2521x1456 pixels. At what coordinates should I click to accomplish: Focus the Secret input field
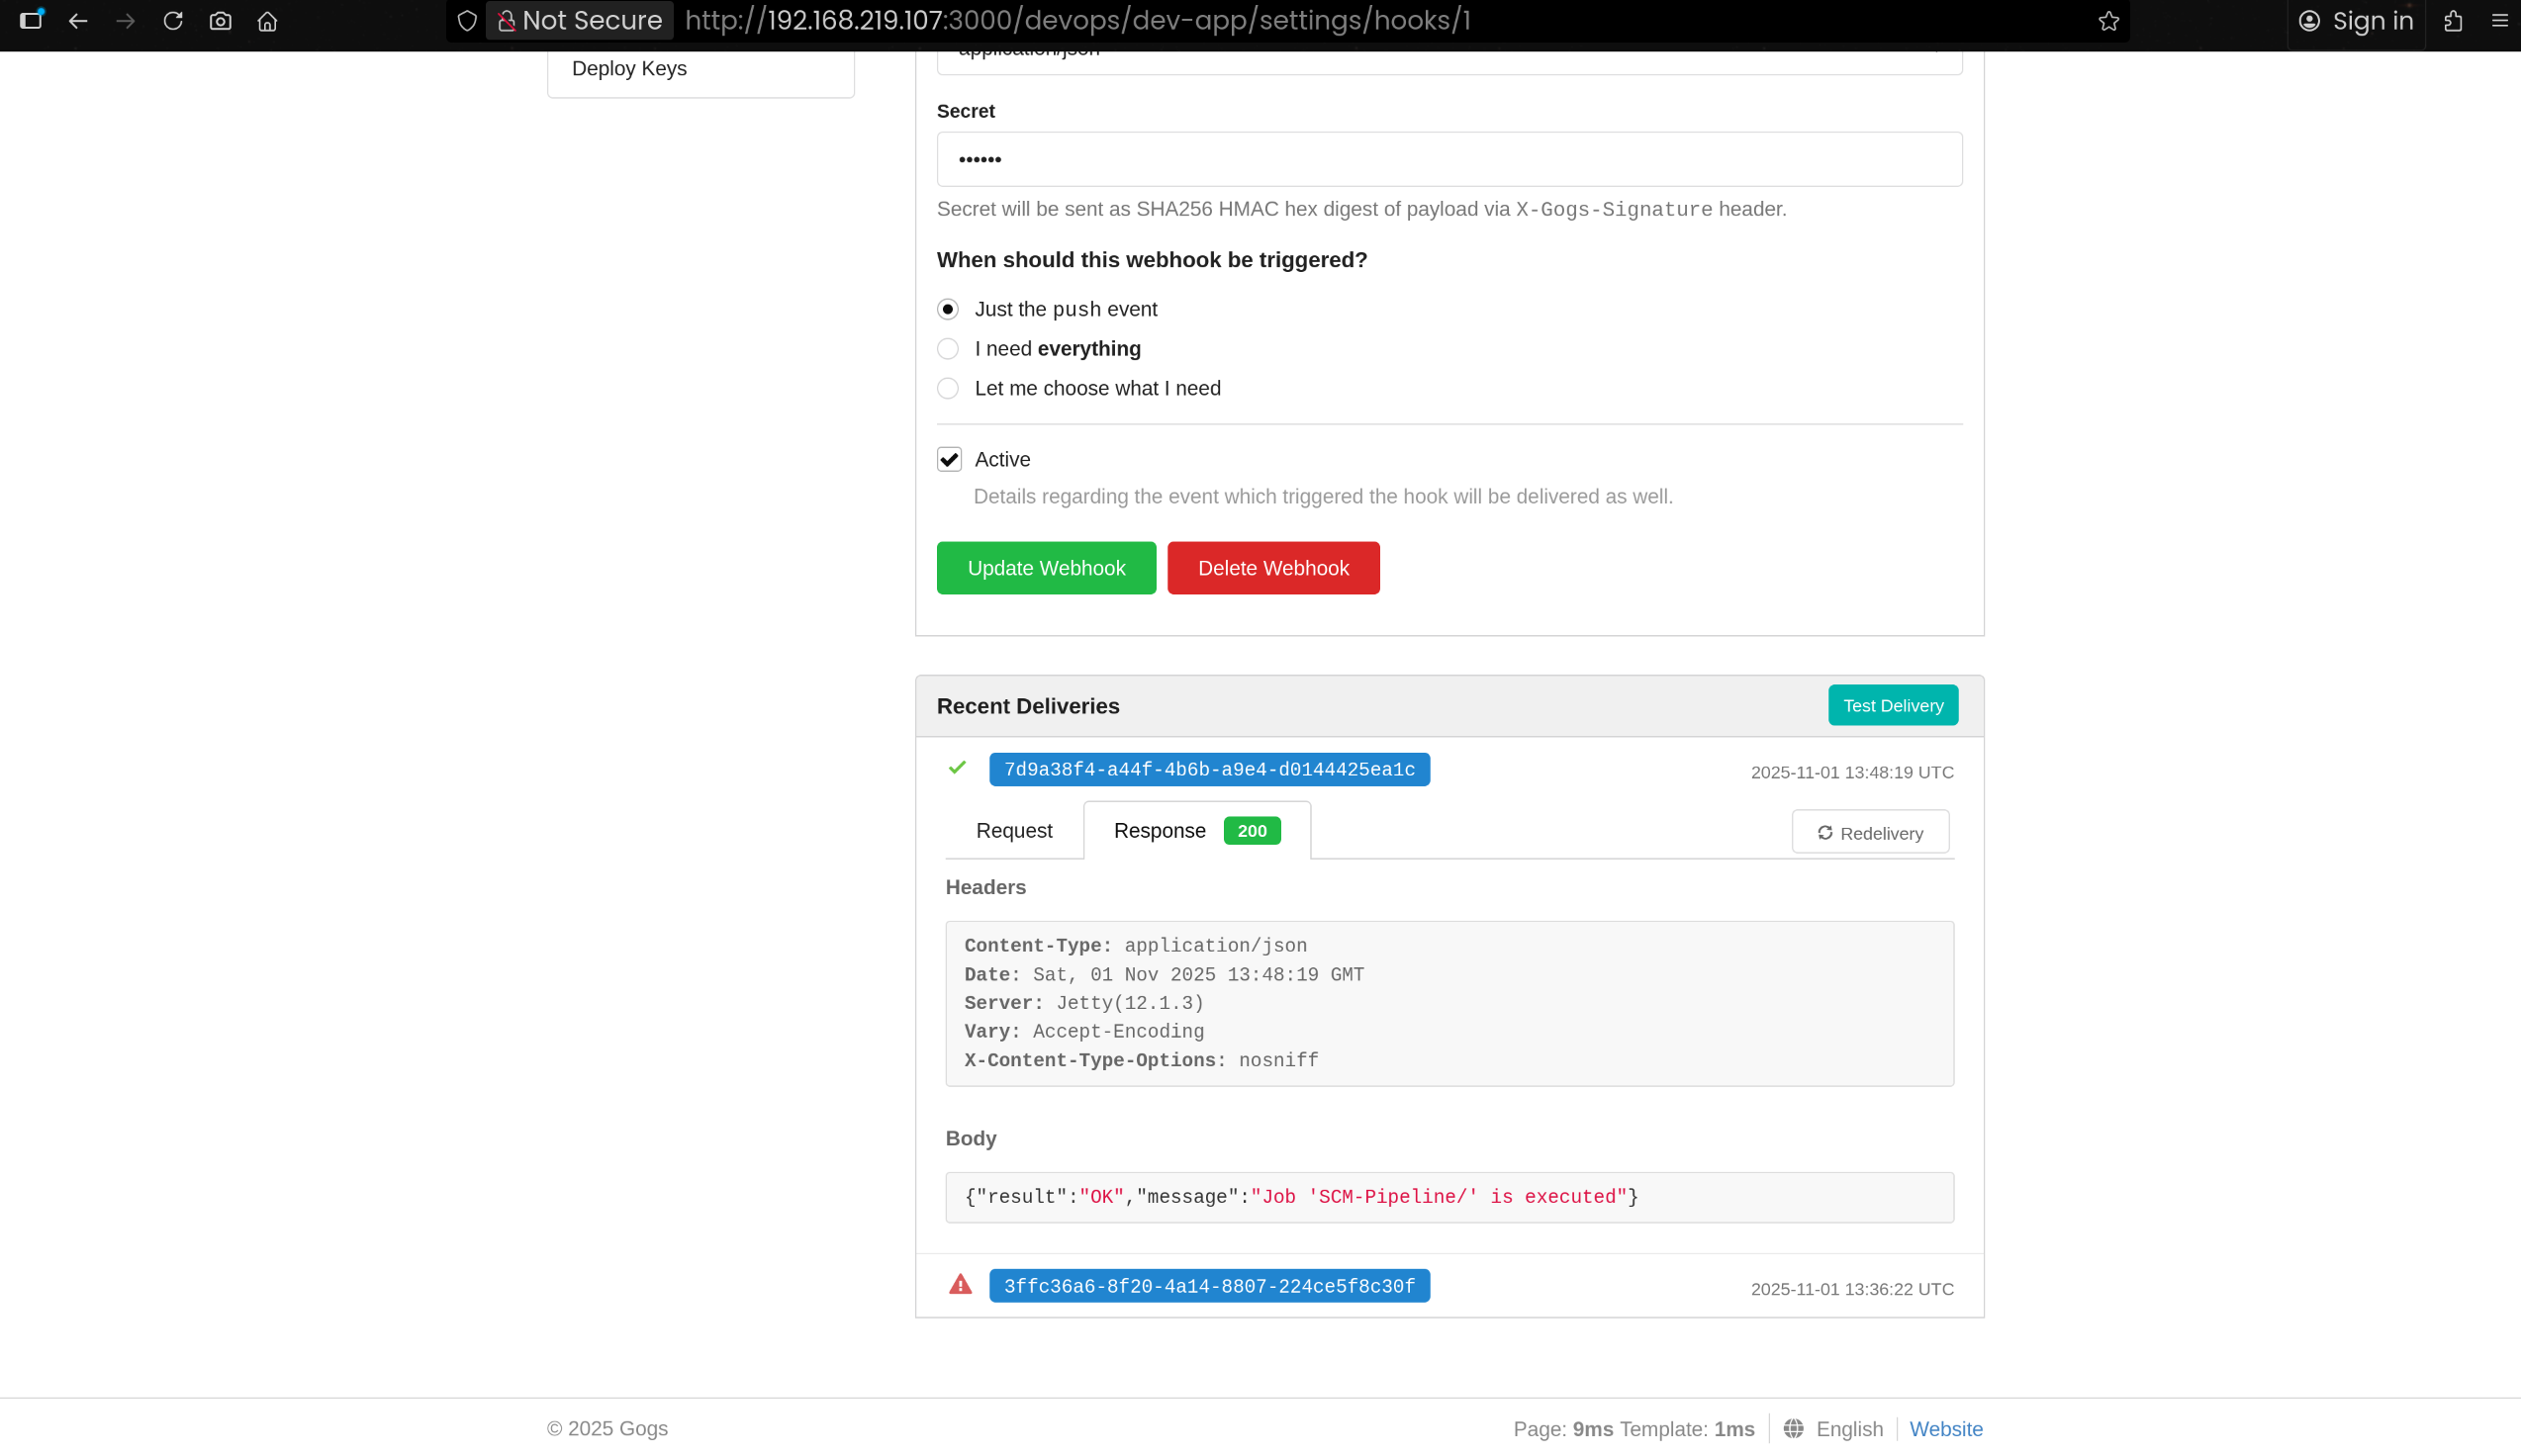coord(1448,159)
